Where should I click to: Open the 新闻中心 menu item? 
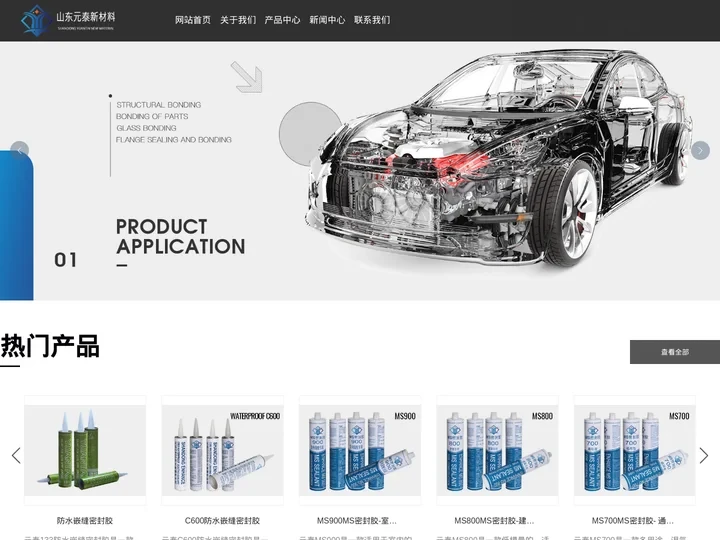click(x=327, y=20)
